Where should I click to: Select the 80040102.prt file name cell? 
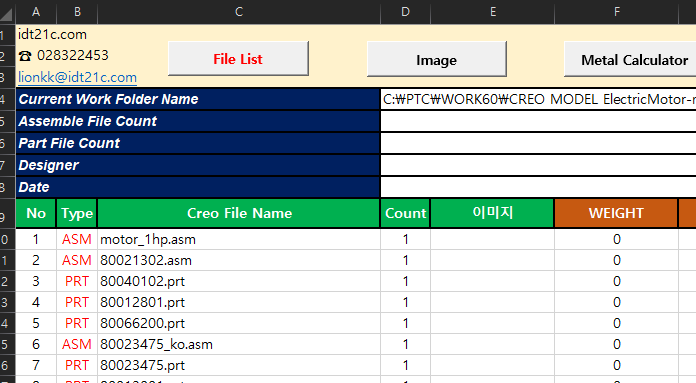(239, 281)
